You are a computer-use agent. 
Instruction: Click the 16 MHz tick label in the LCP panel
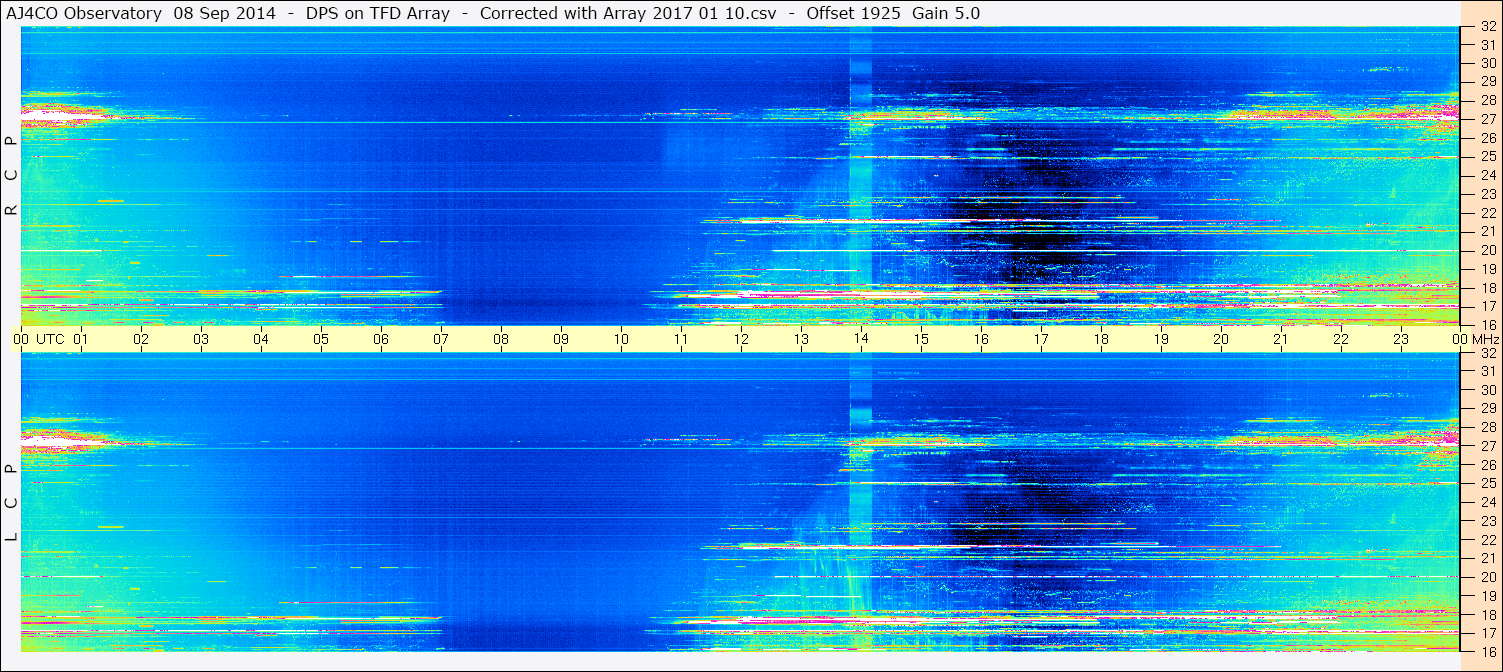pyautogui.click(x=1487, y=652)
